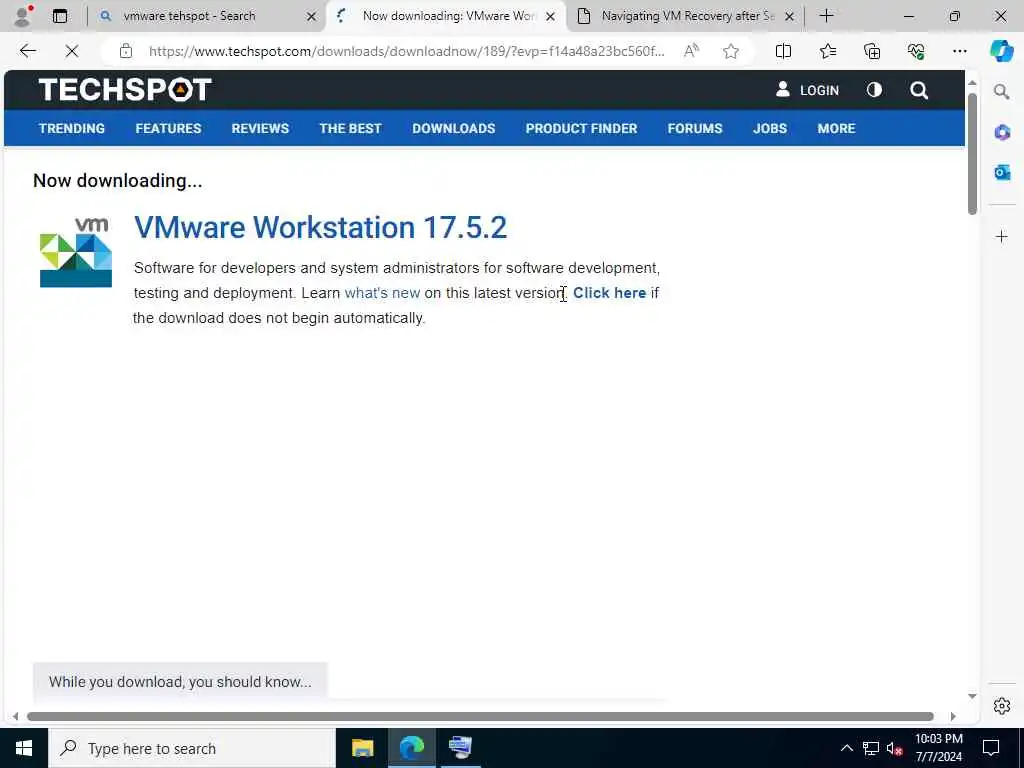Click the VMware Workstation product logo
1024x768 pixels.
click(x=76, y=252)
